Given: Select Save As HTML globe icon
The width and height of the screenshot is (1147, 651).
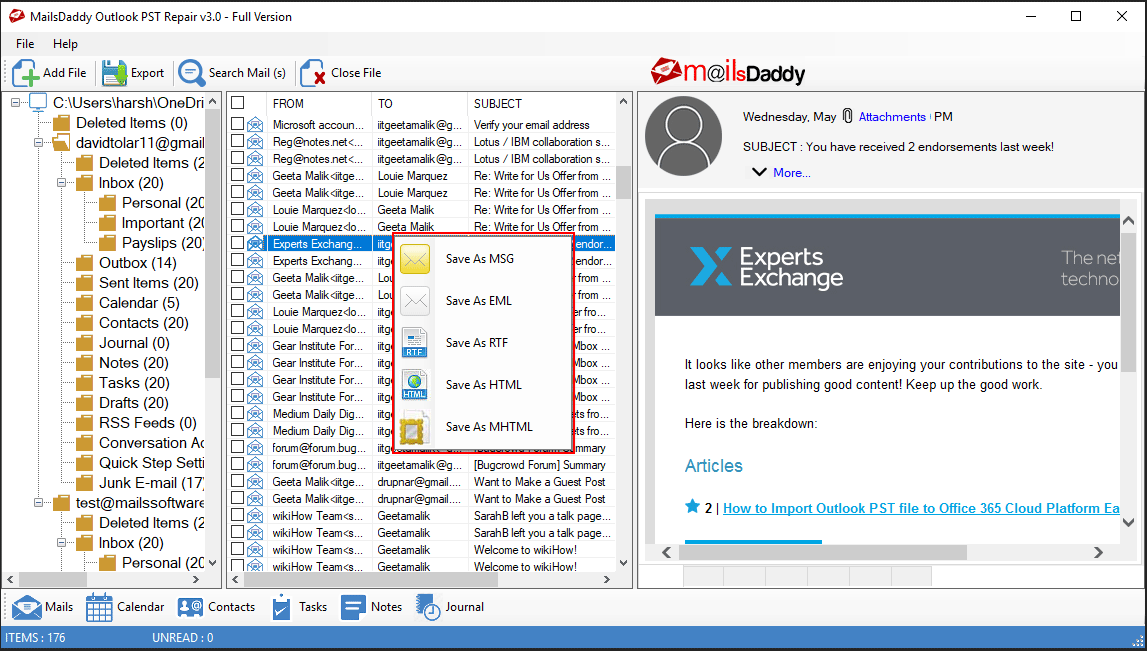Looking at the screenshot, I should [x=415, y=385].
